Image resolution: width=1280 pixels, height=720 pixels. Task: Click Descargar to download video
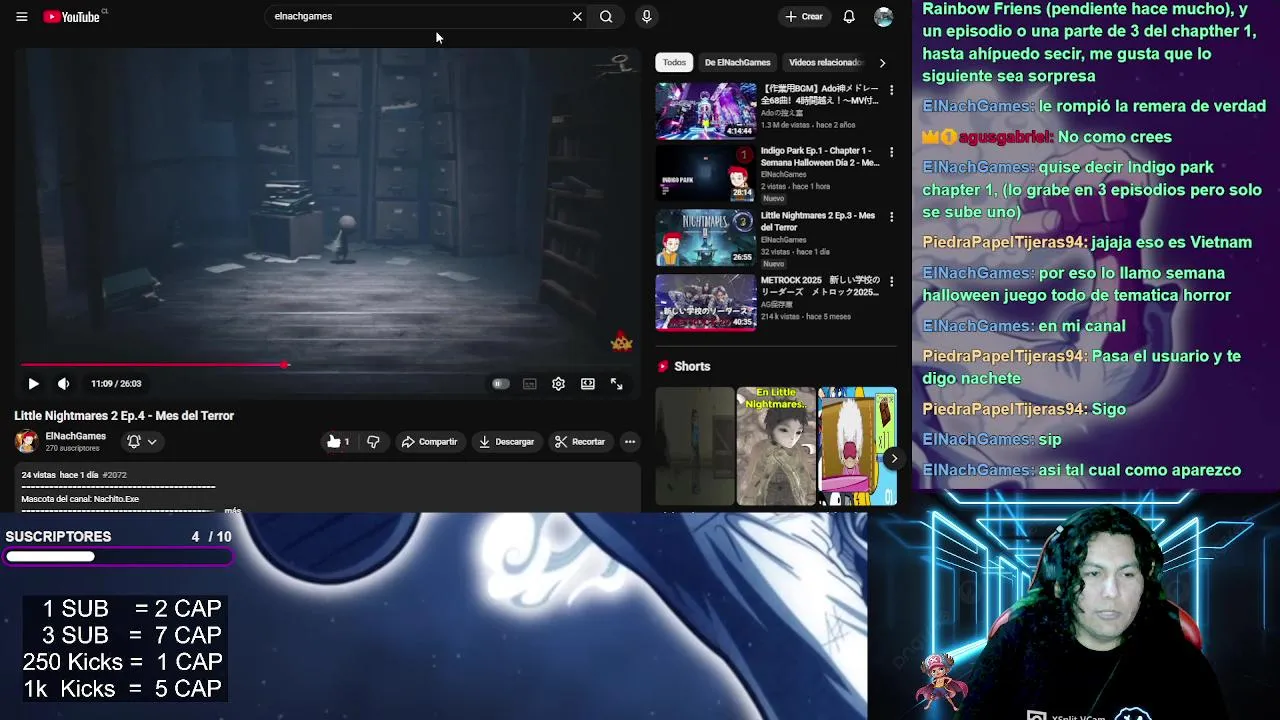[506, 442]
